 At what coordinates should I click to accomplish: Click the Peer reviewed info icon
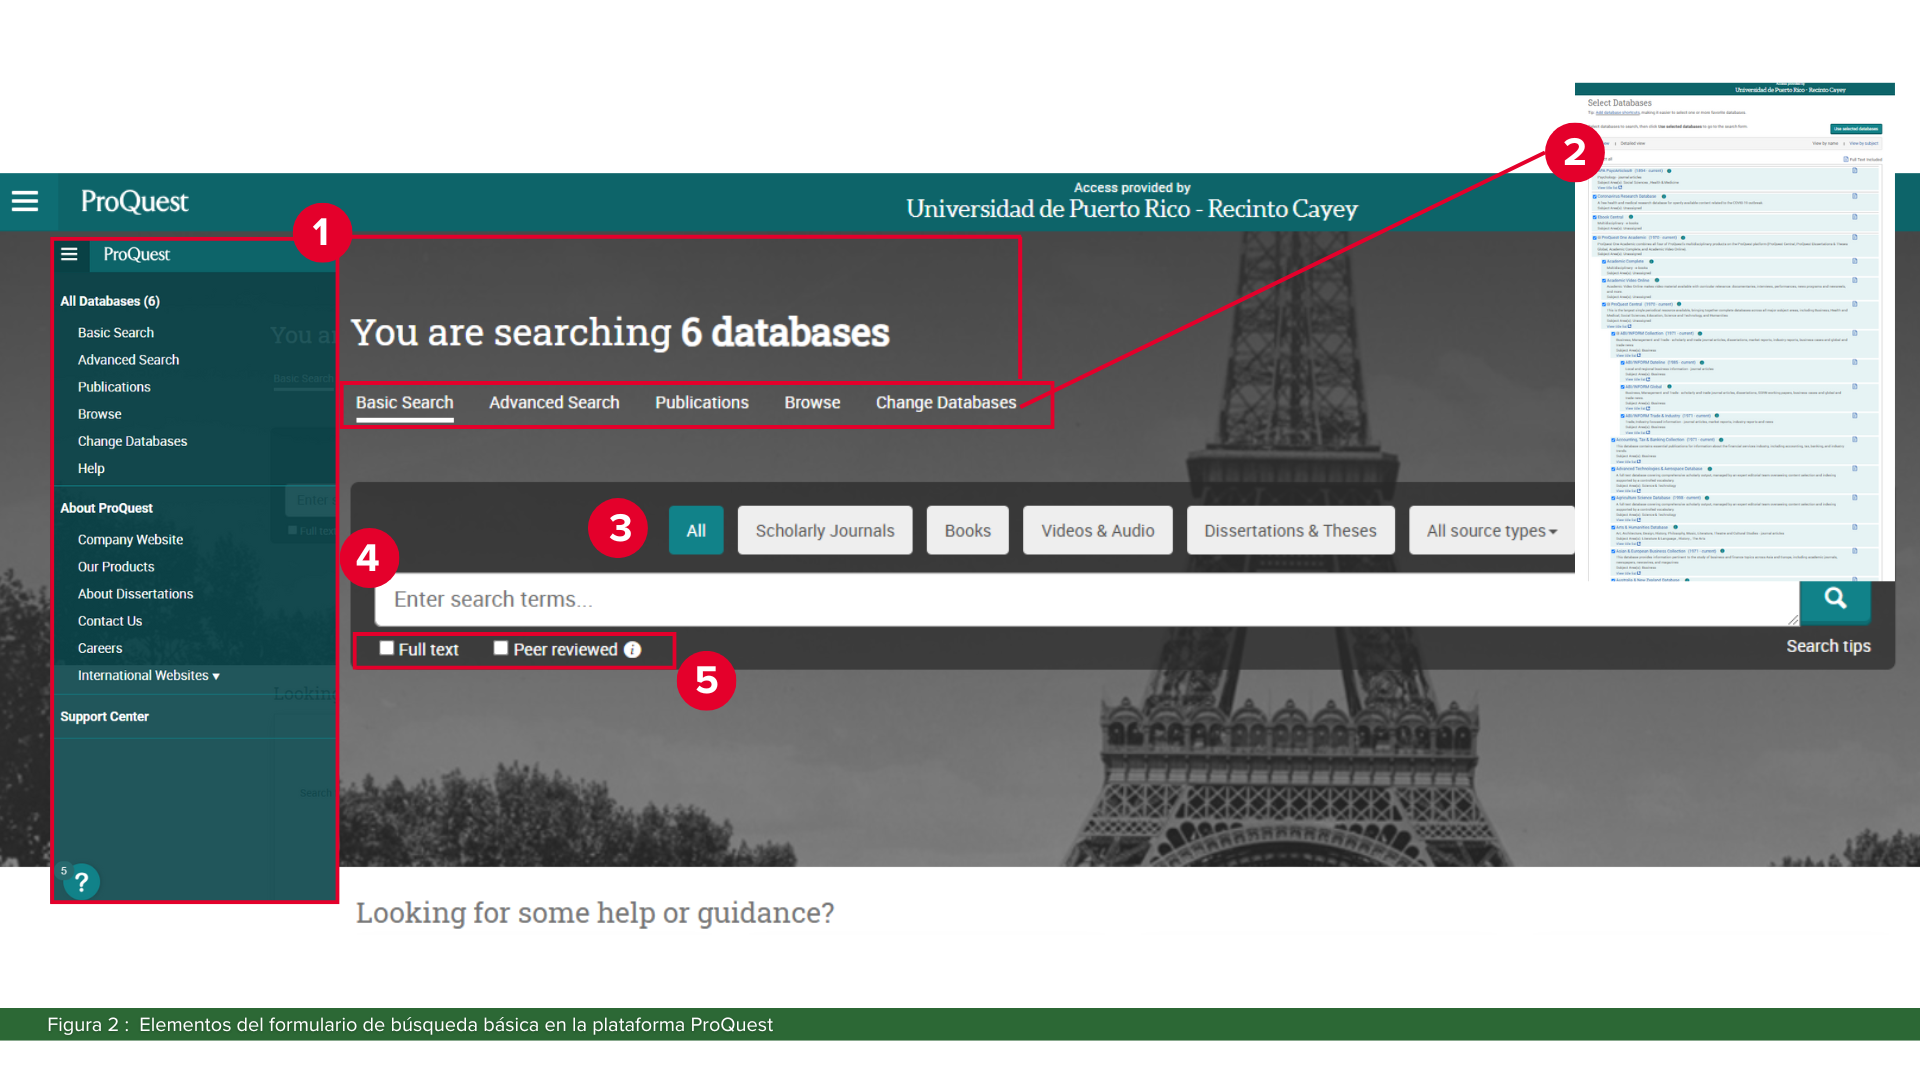click(x=633, y=650)
